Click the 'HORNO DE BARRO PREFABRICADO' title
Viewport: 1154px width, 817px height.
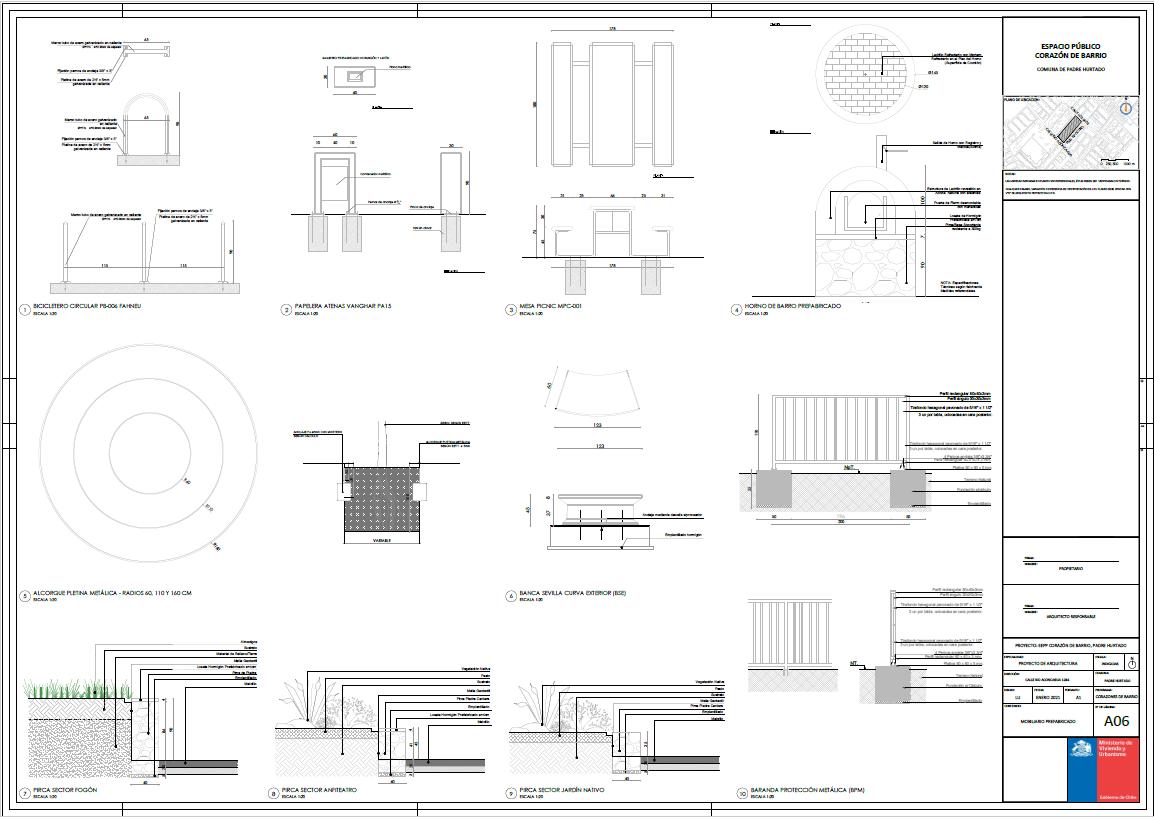pos(792,306)
